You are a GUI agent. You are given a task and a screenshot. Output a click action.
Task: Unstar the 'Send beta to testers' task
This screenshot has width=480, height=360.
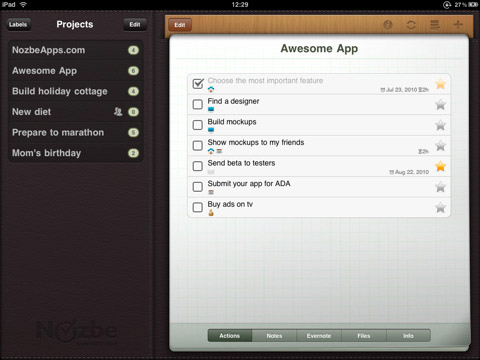click(440, 166)
